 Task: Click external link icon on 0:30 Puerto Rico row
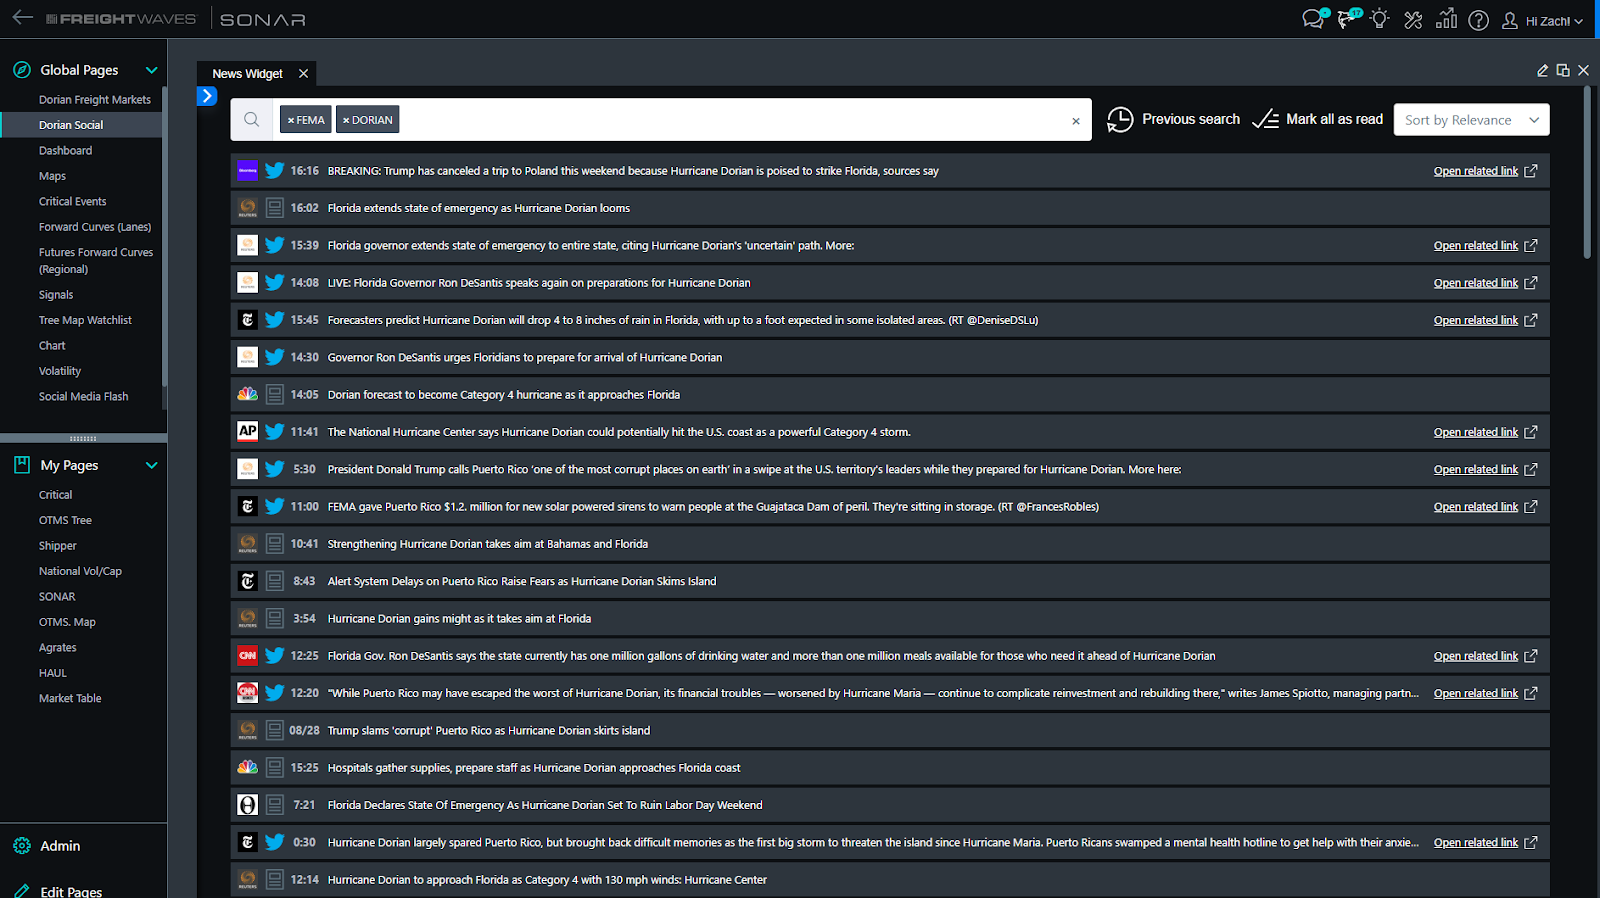[1530, 843]
